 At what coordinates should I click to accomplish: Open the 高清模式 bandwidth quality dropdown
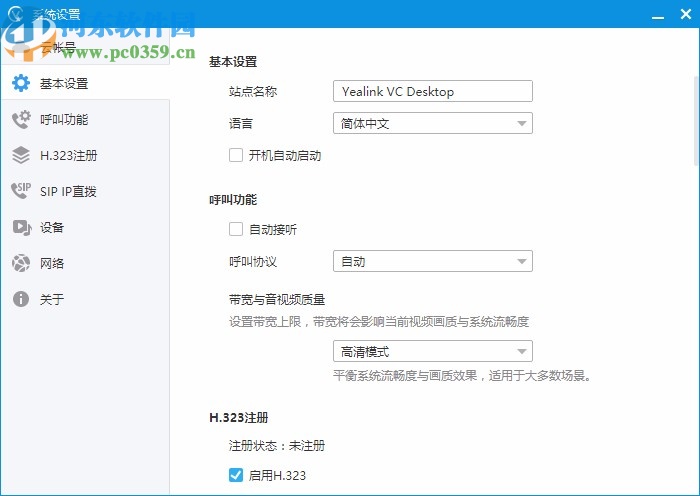(433, 351)
